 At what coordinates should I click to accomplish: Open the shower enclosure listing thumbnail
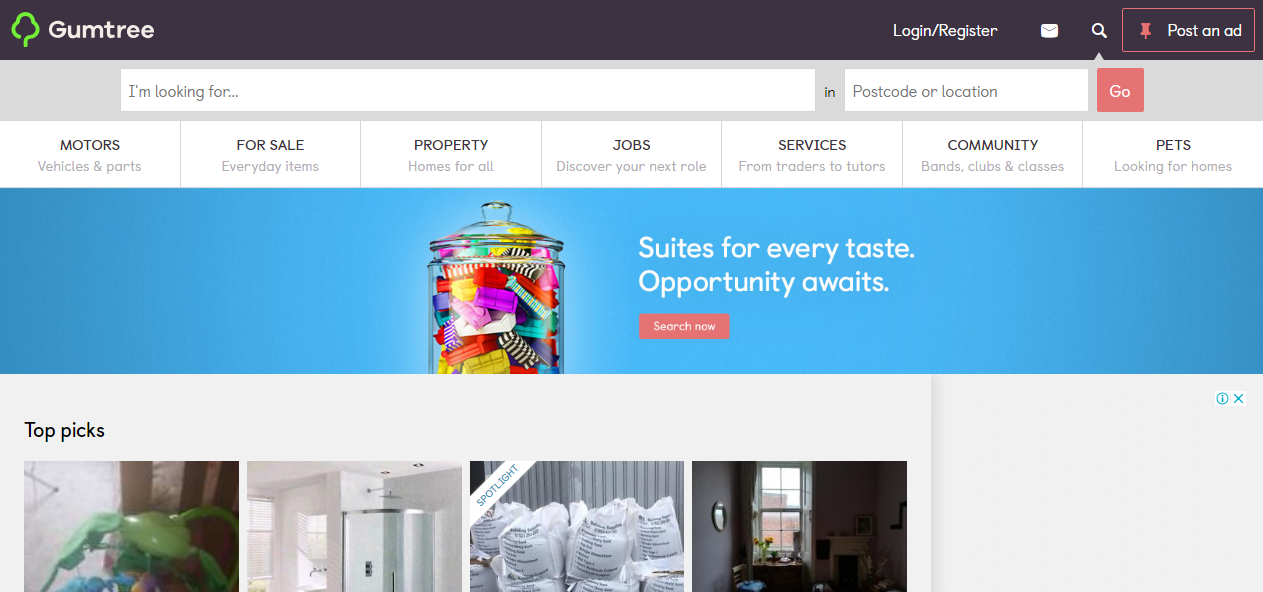click(x=354, y=526)
